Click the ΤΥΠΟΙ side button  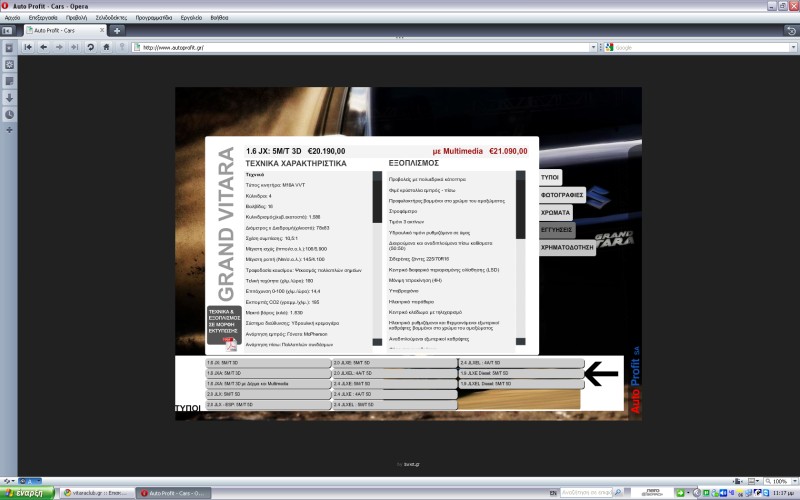point(550,178)
